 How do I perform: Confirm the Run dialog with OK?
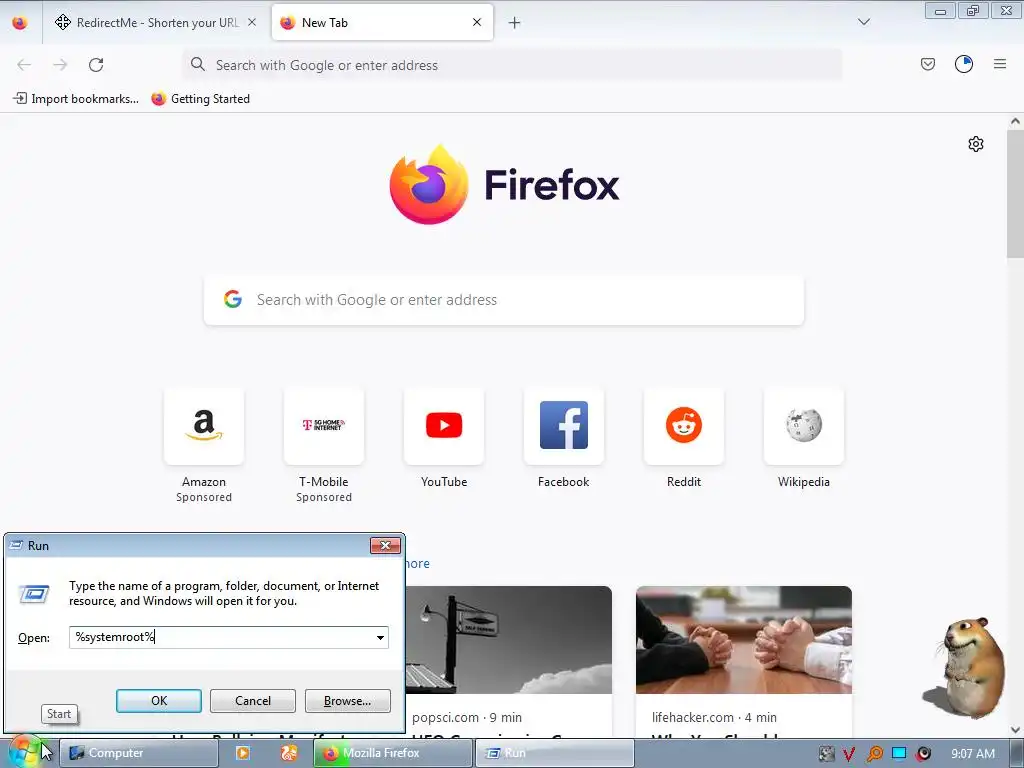click(x=159, y=701)
